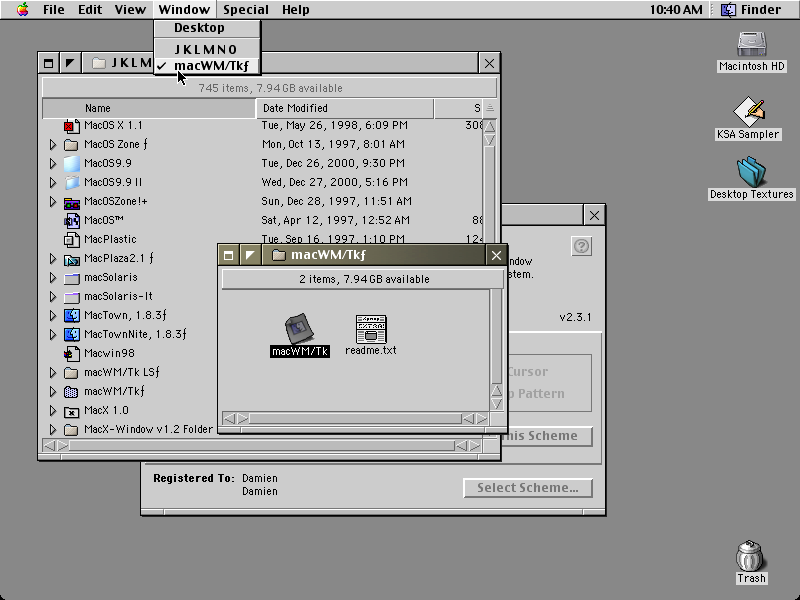The width and height of the screenshot is (800, 600).
Task: Click the MacOS9.9 II folder icon
Action: click(x=71, y=182)
